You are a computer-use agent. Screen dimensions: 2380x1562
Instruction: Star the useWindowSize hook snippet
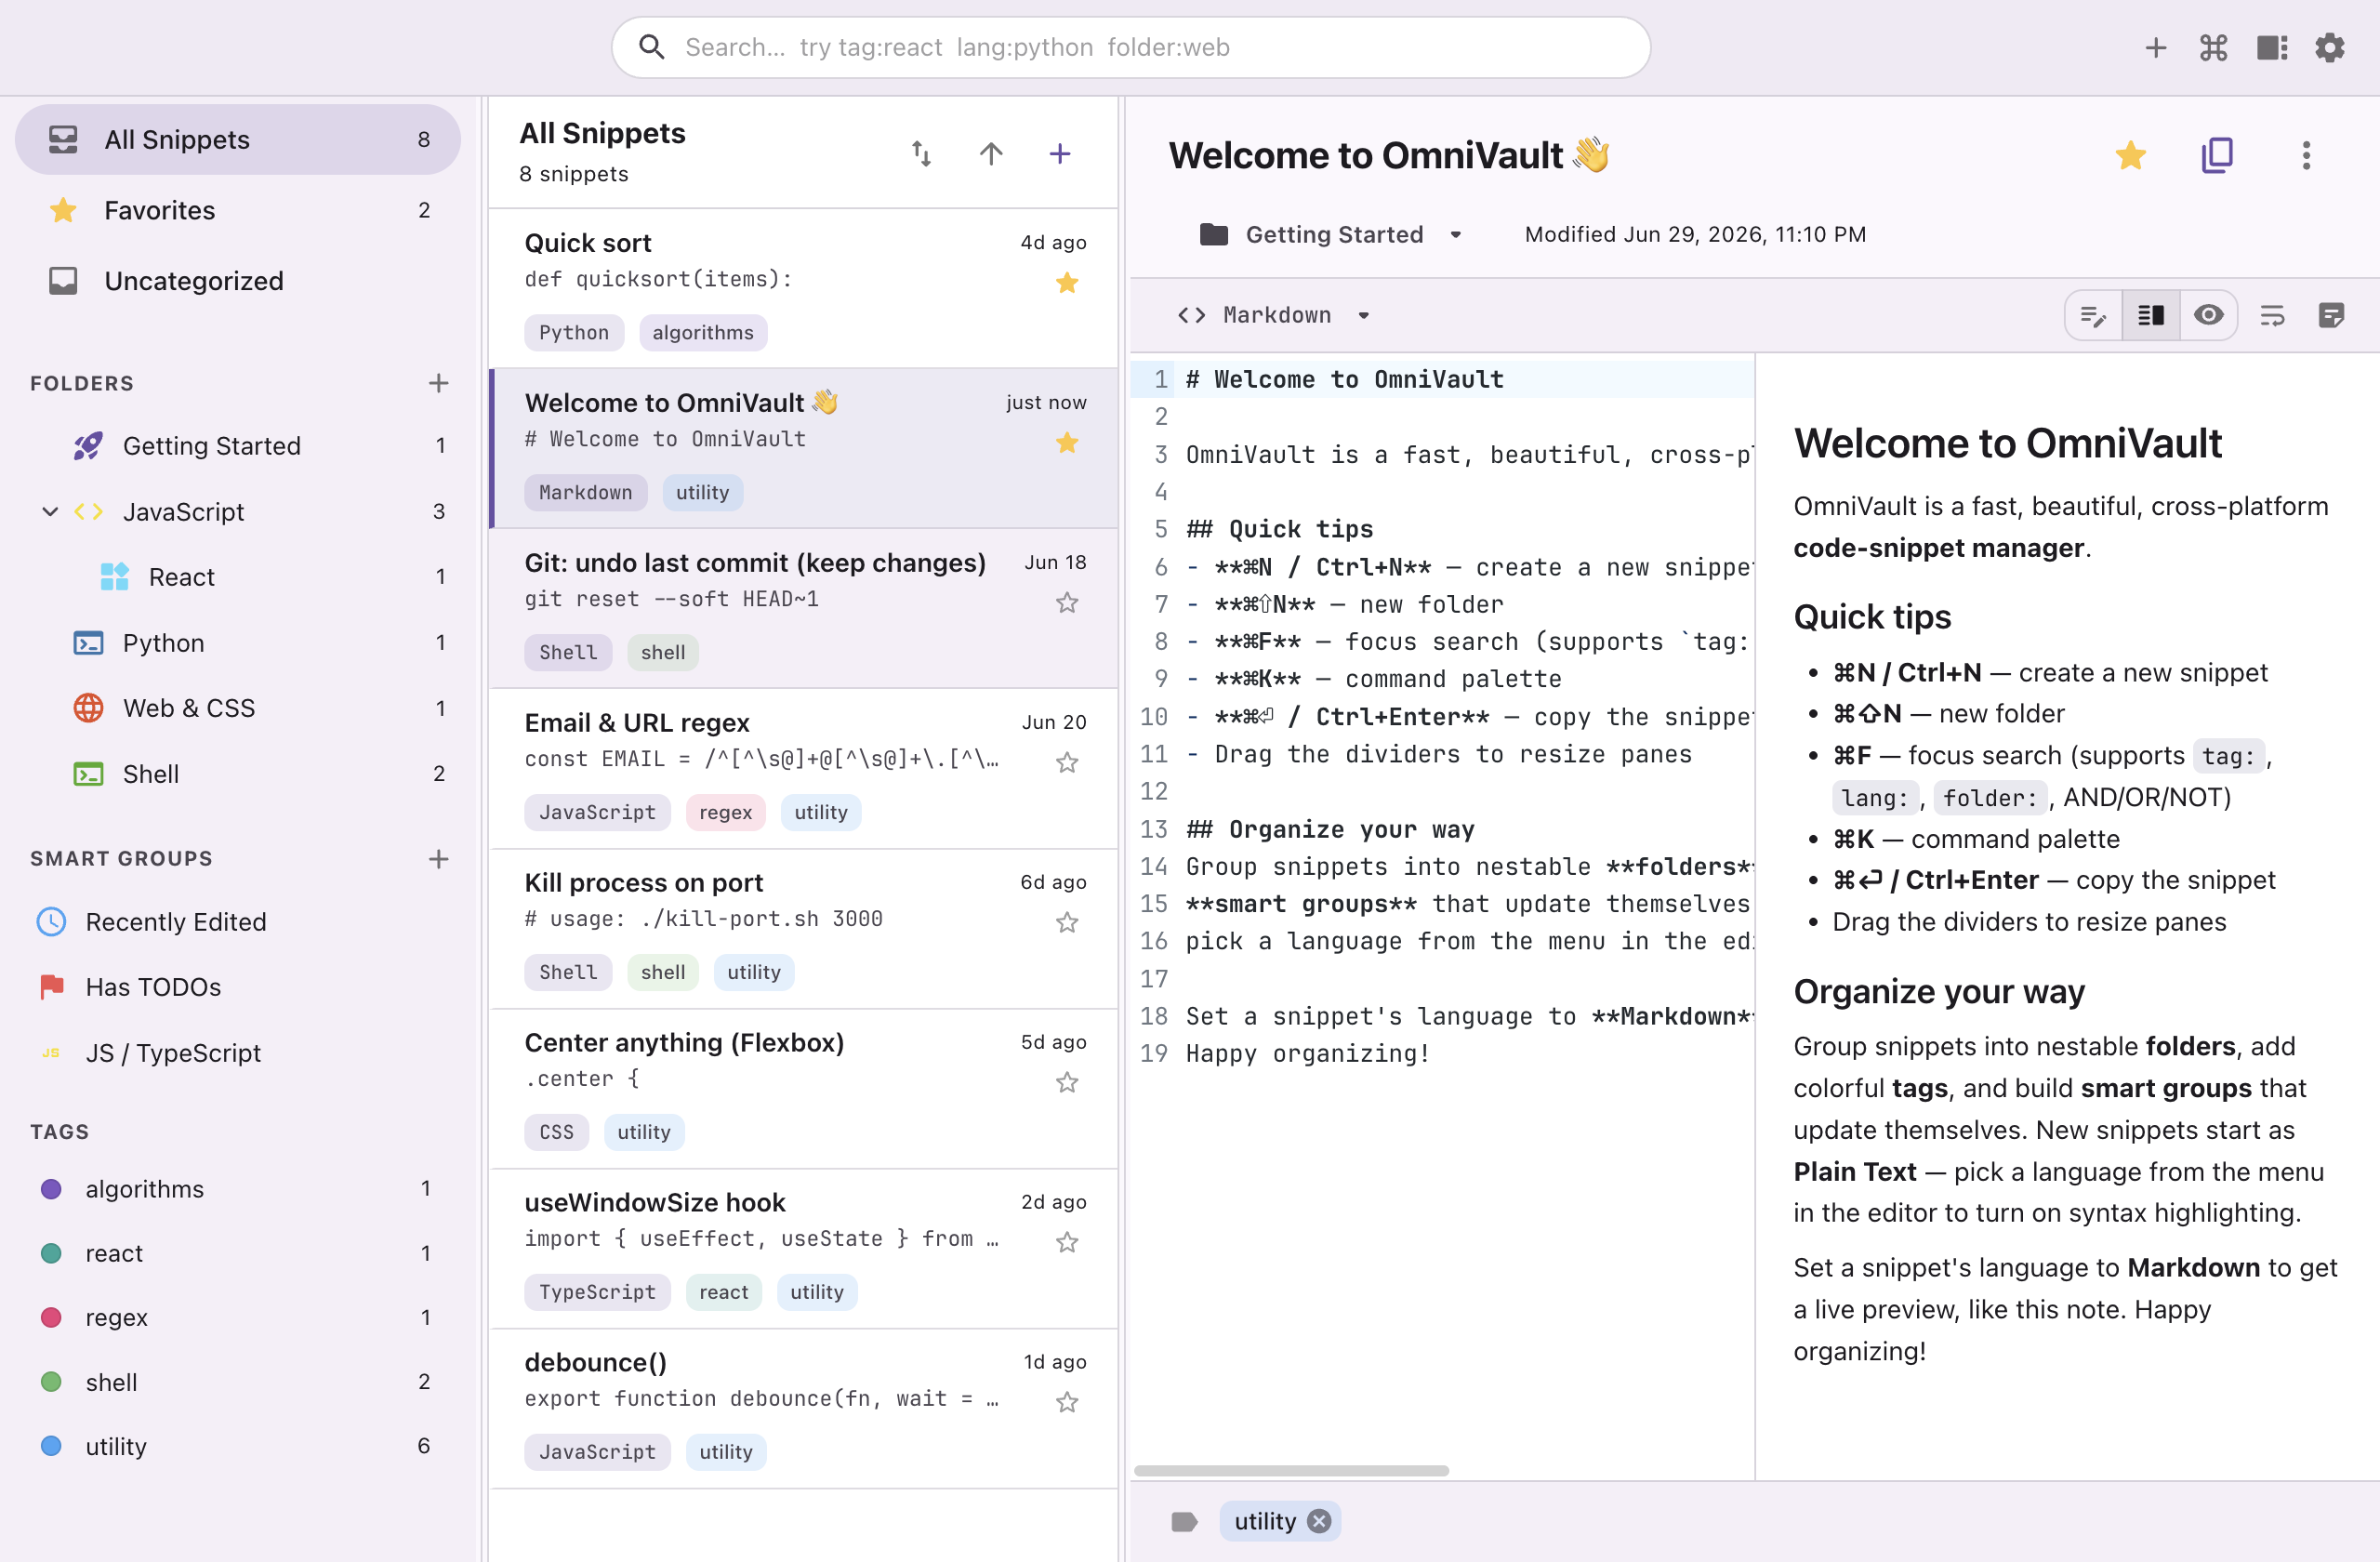[x=1067, y=1242]
